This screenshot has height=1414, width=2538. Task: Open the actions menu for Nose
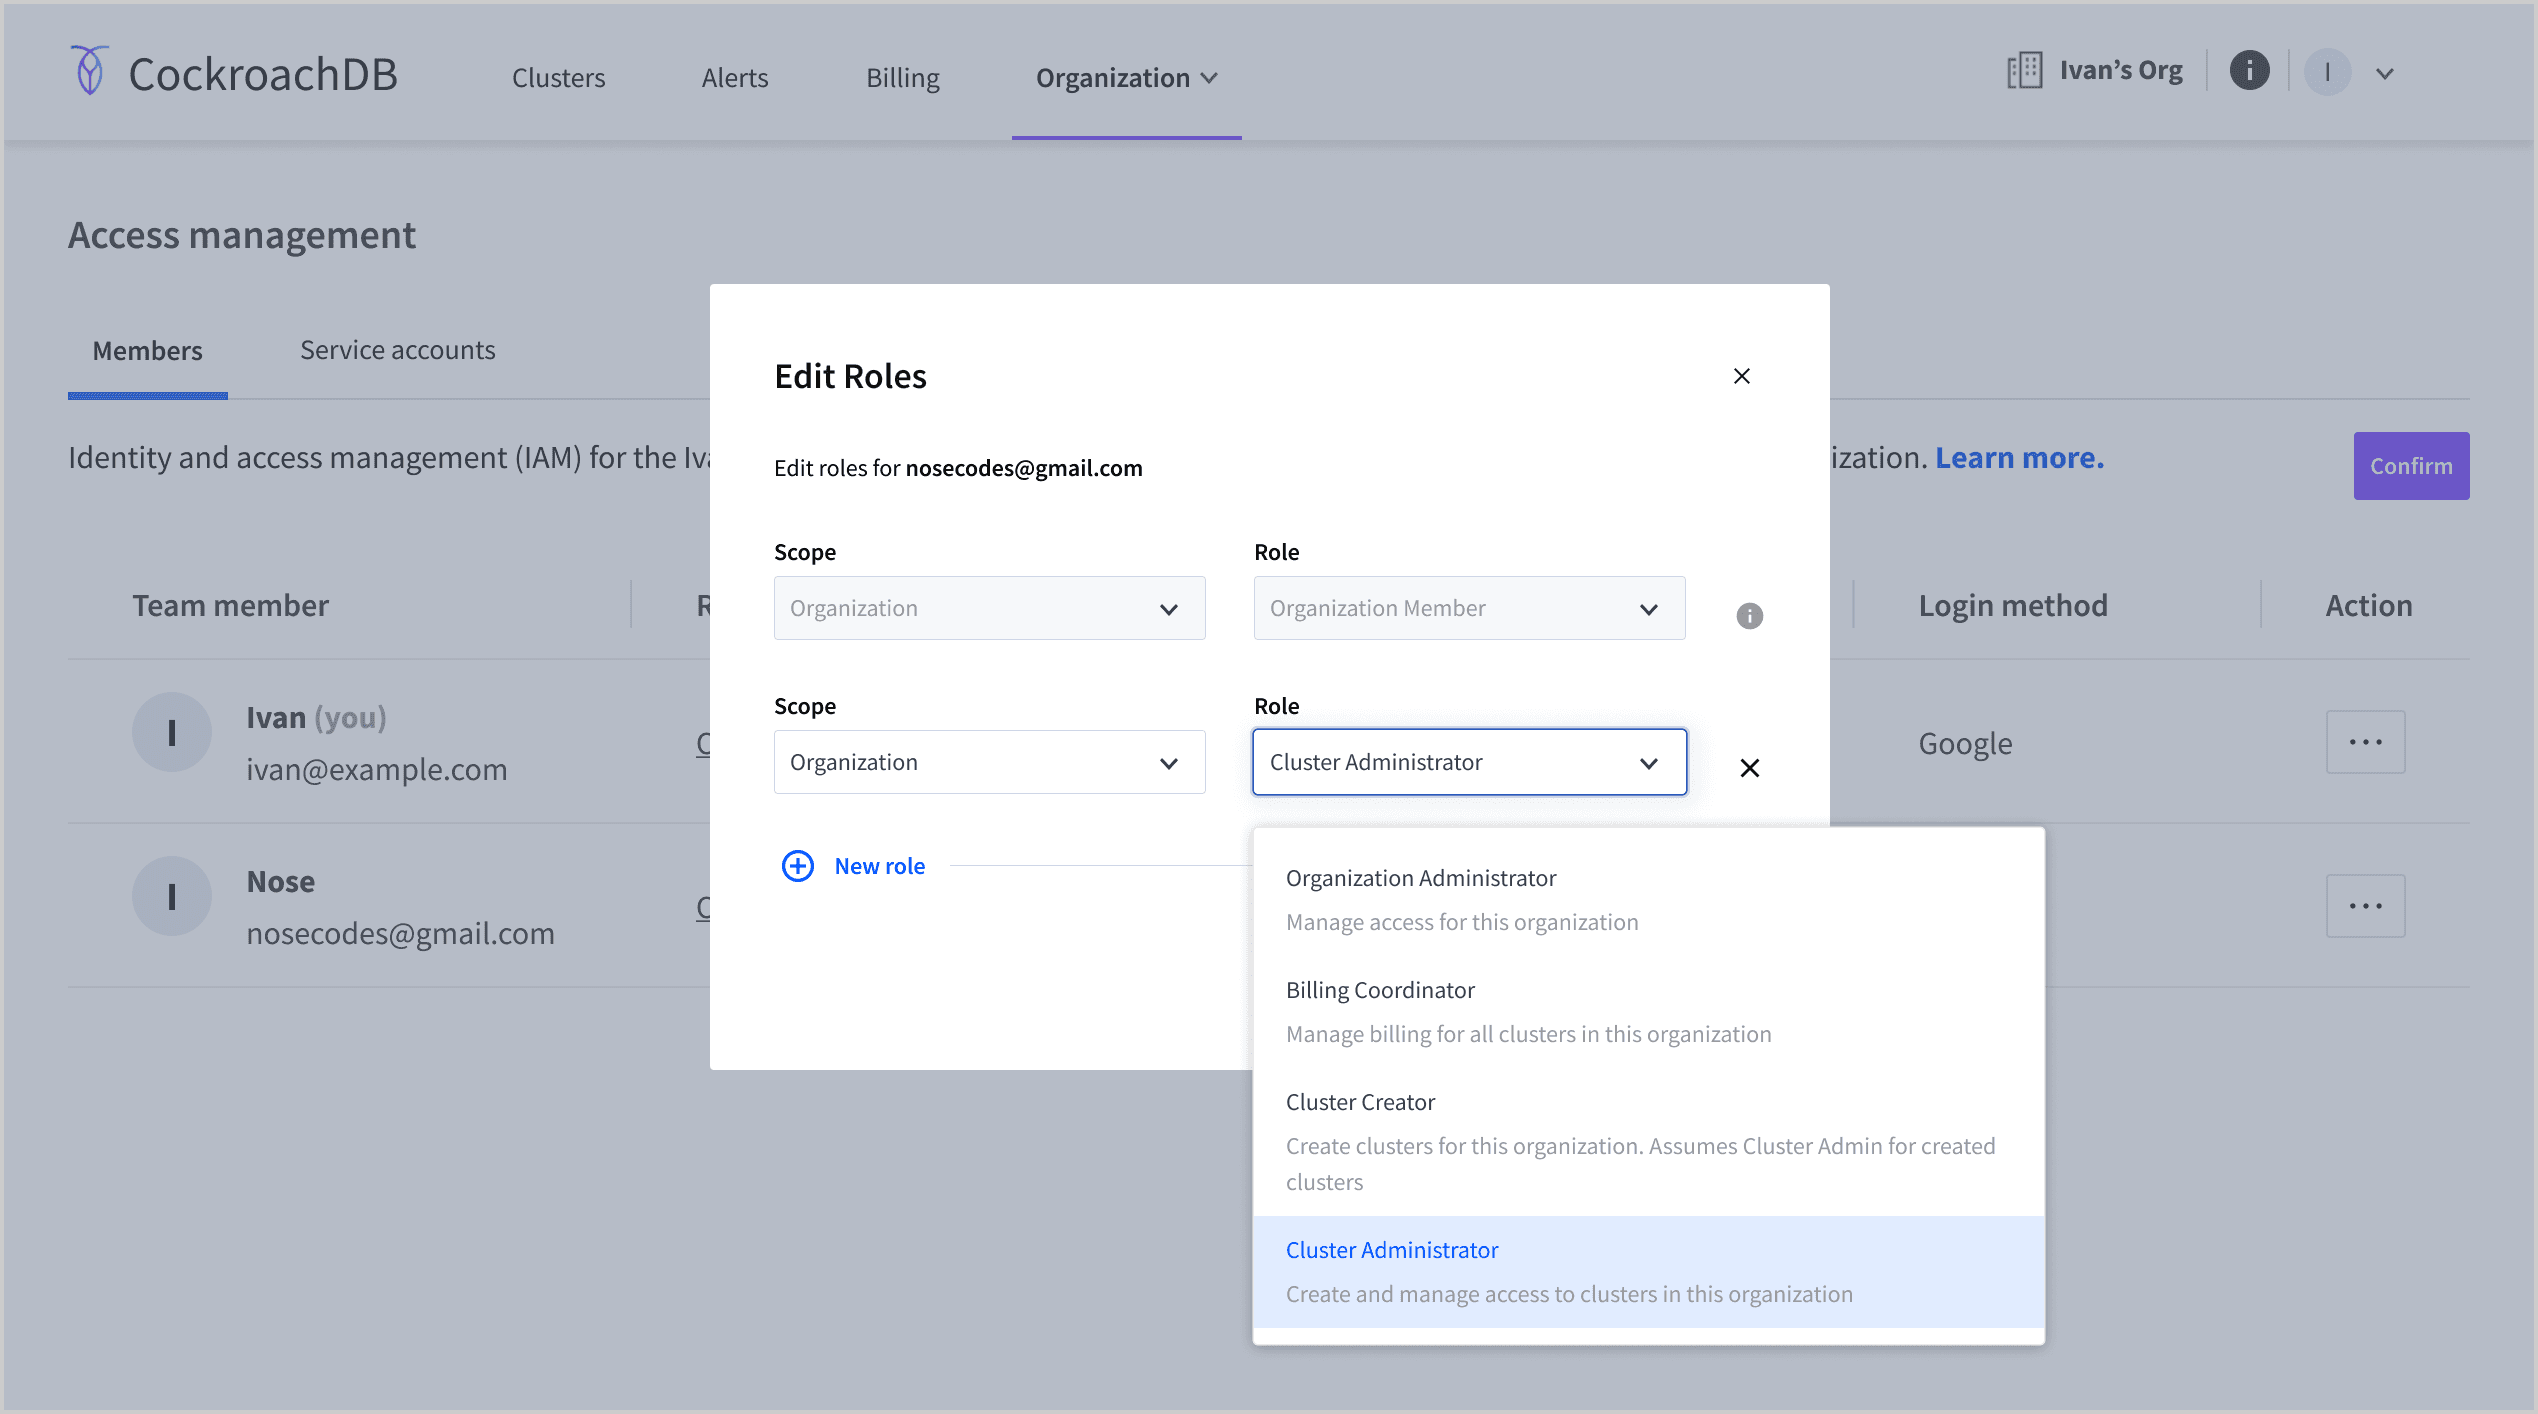pos(2366,906)
